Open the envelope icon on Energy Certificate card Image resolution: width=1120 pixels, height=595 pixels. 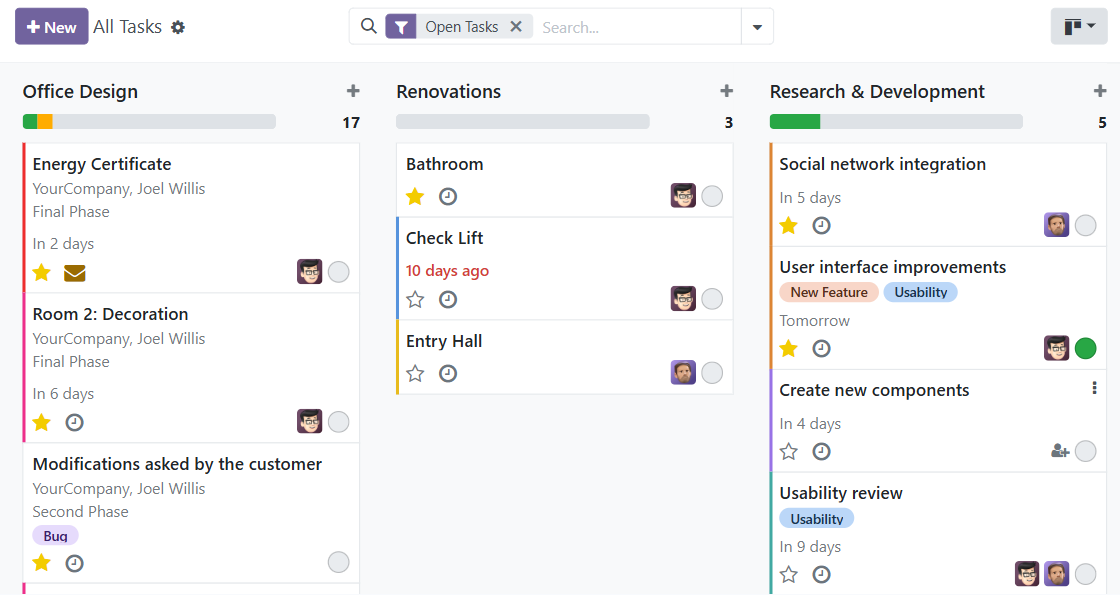pos(75,272)
